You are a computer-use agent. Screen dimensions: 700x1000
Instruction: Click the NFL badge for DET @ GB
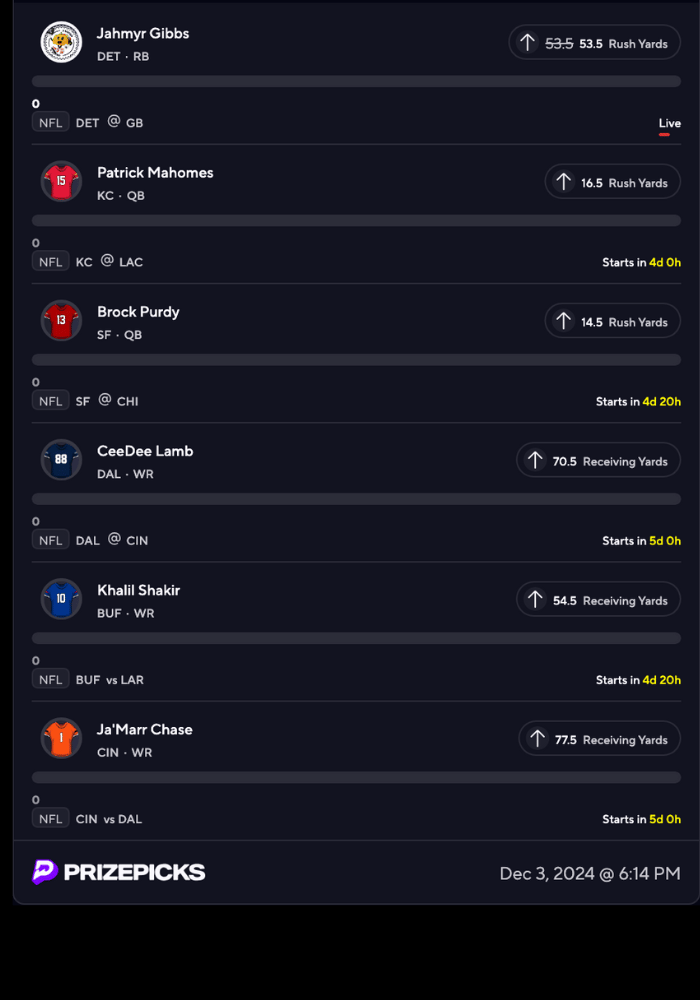pos(50,122)
